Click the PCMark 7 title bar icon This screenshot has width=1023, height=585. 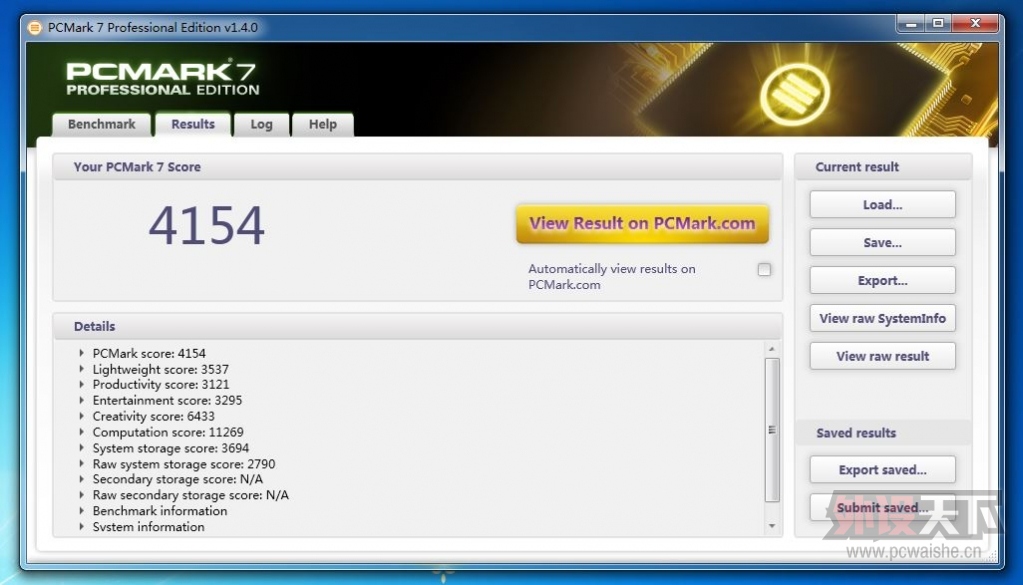(x=35, y=27)
